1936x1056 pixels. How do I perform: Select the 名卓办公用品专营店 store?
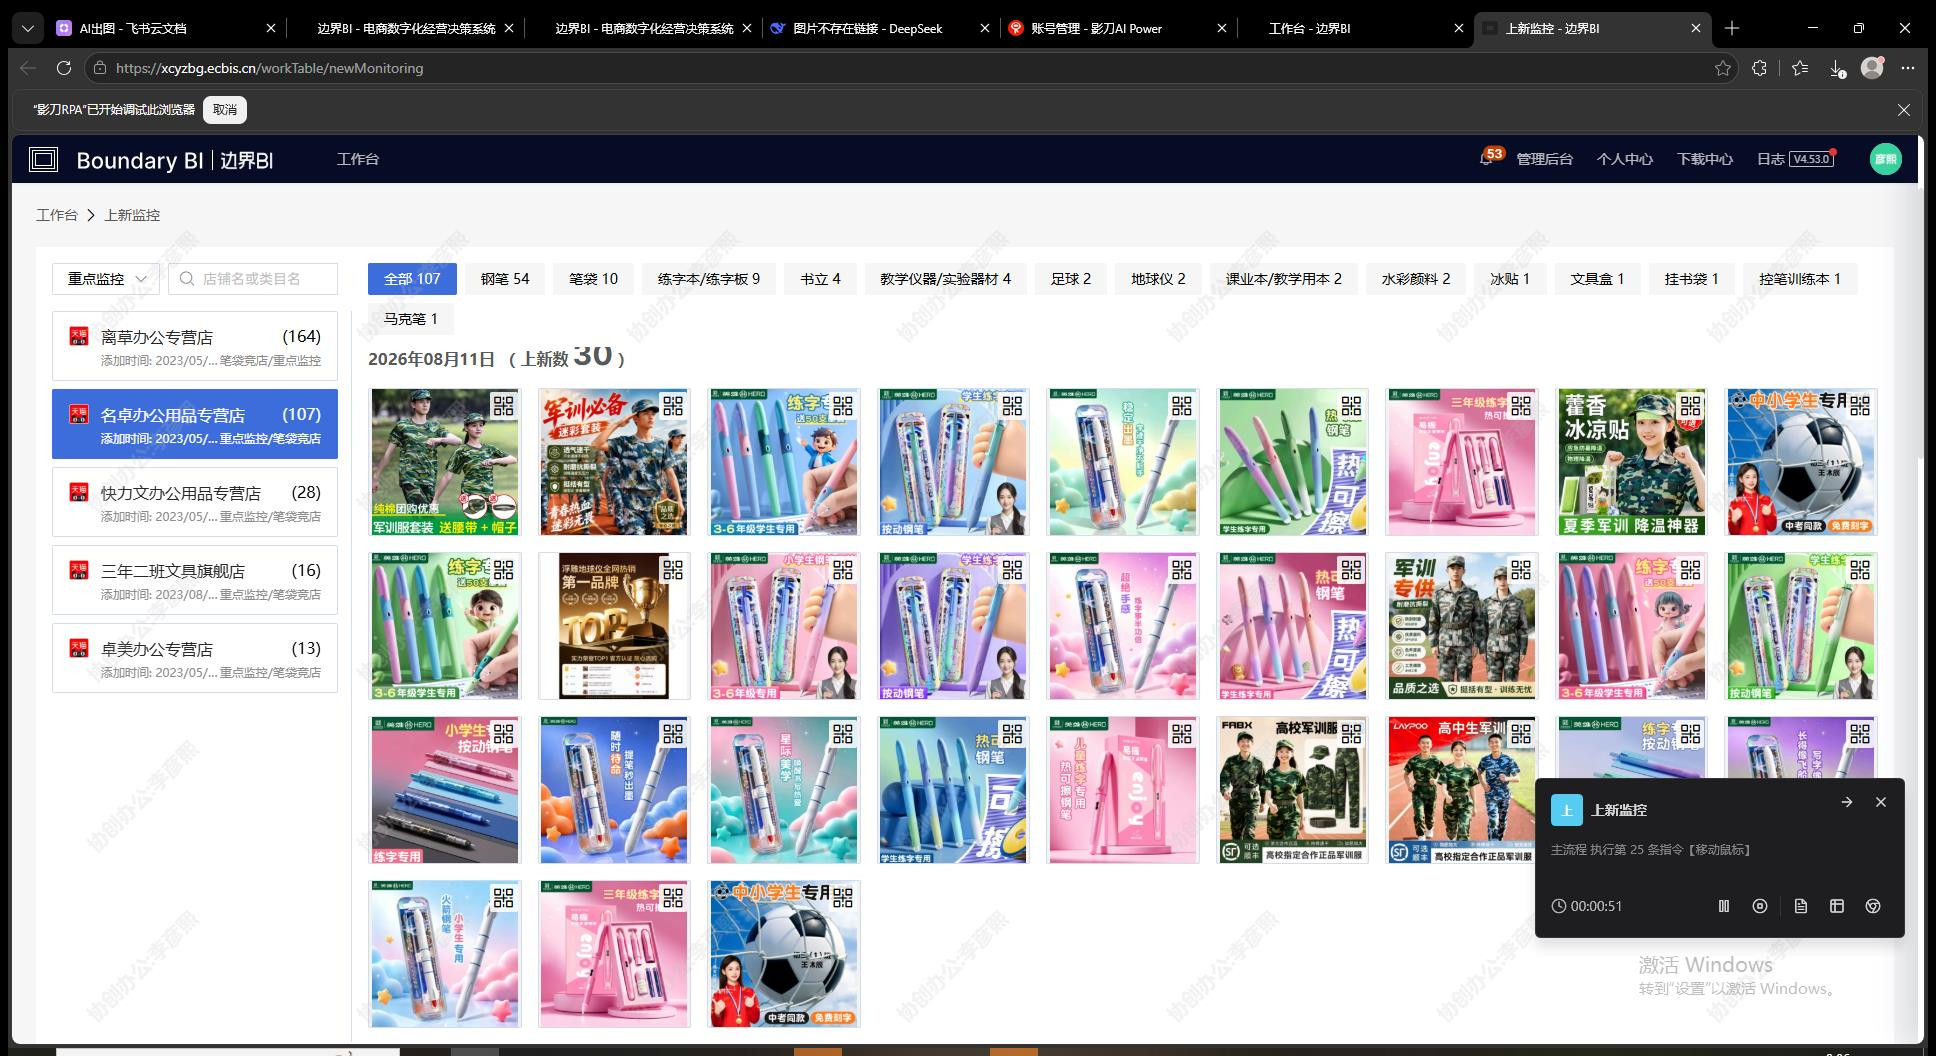195,424
